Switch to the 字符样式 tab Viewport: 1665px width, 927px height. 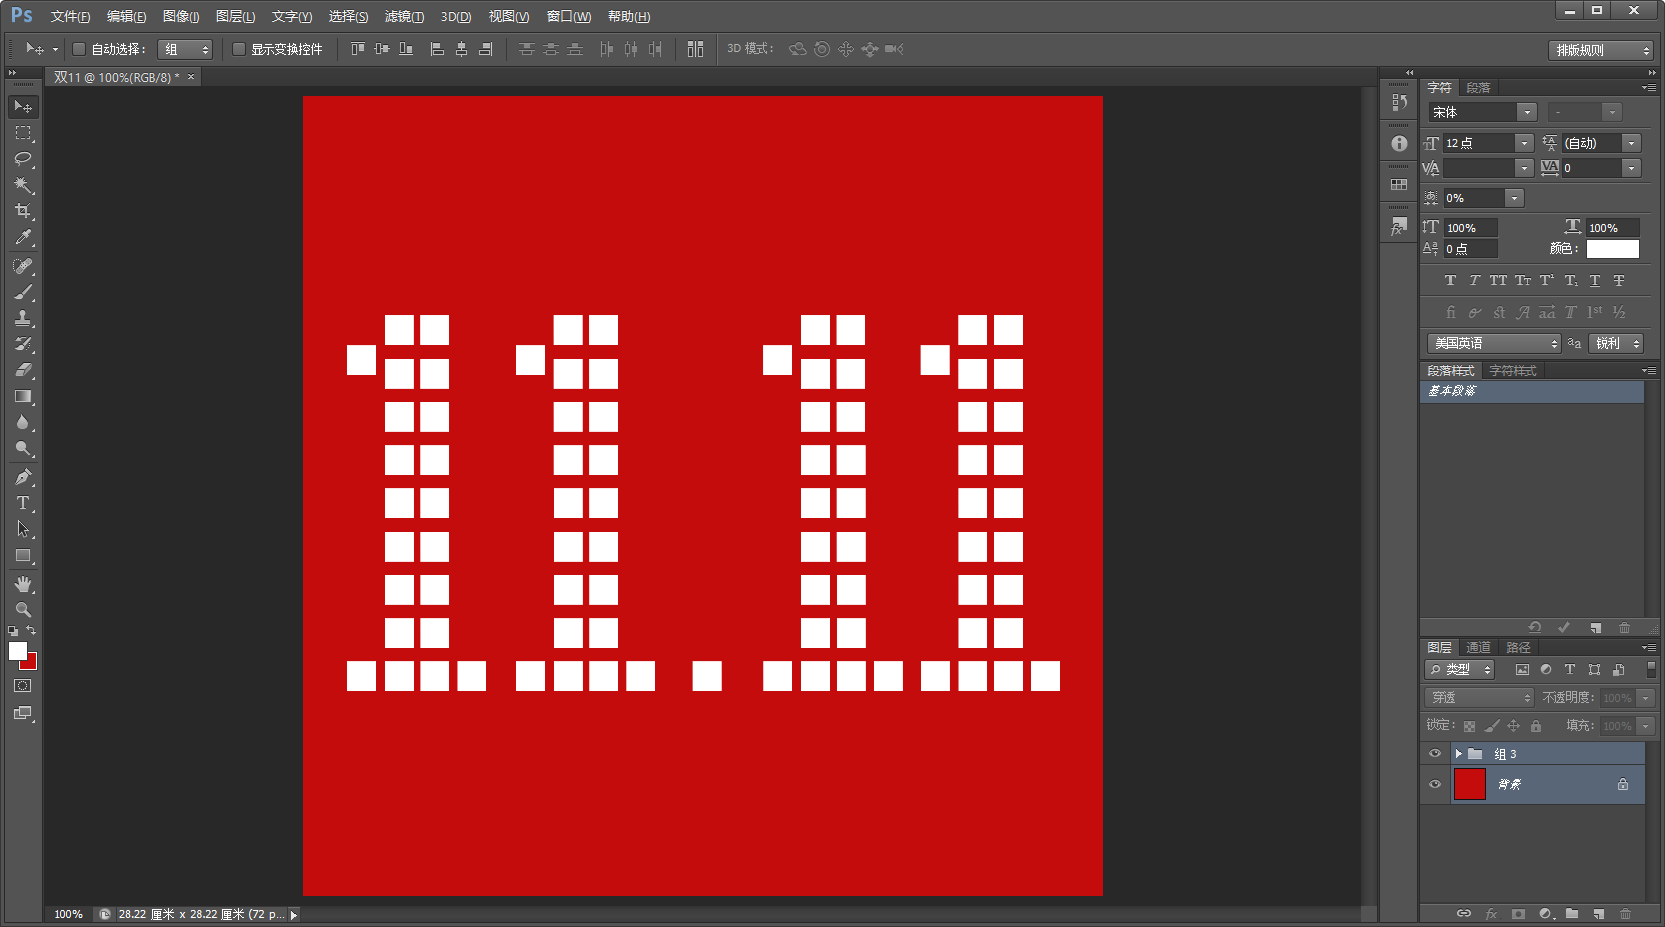[1512, 371]
